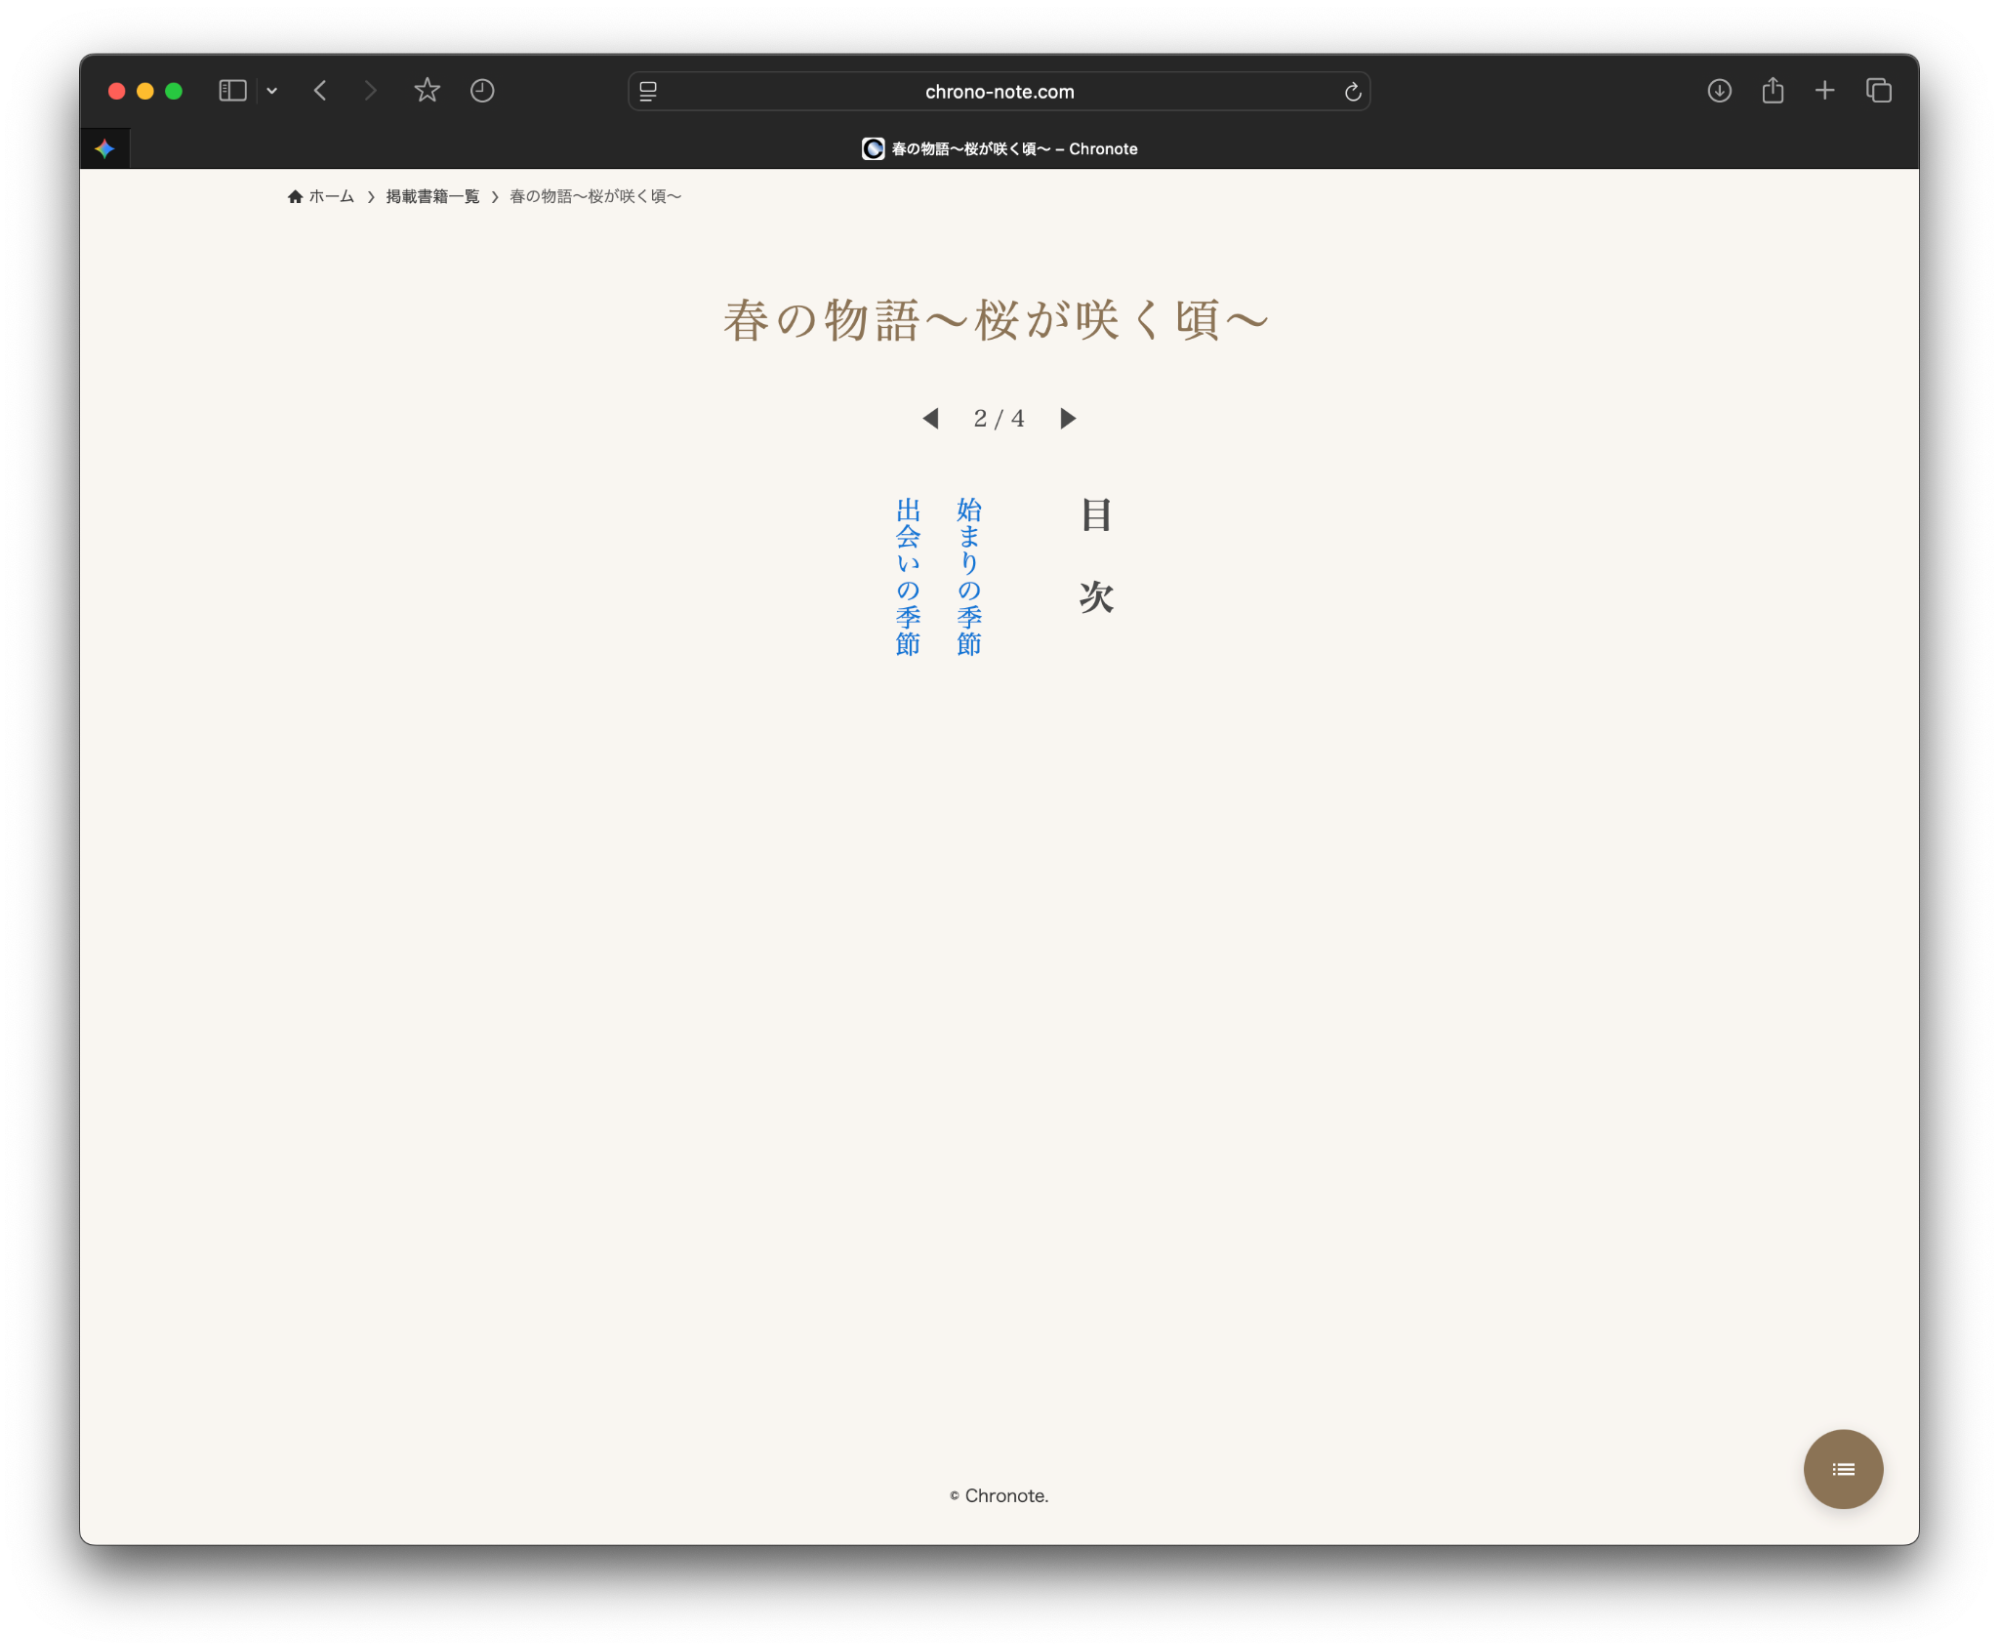
Task: Expand the sidebar options chevron
Action: 272,90
